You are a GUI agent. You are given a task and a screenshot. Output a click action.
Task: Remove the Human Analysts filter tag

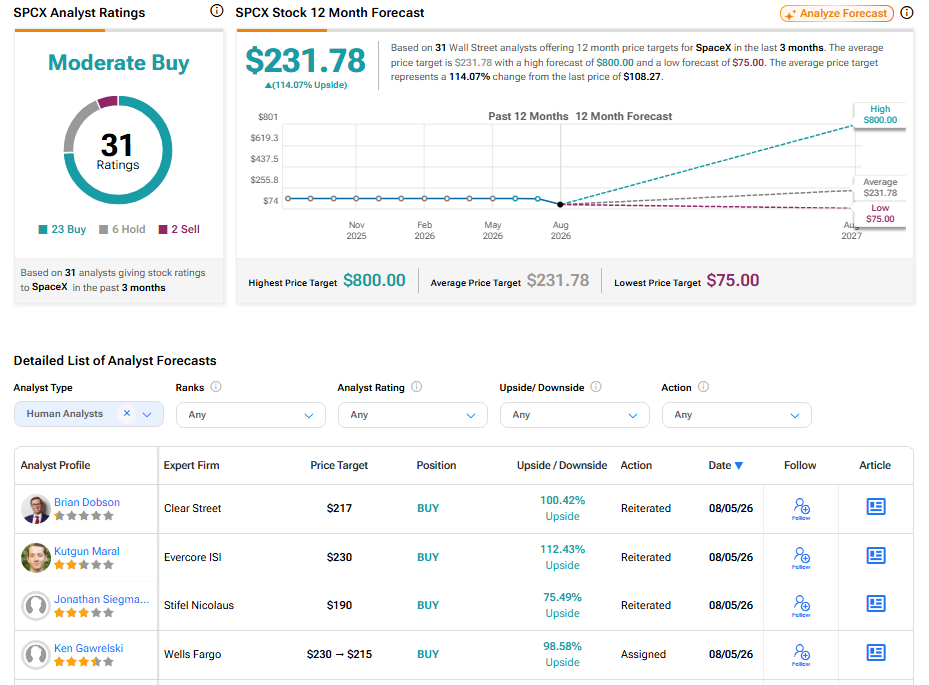(126, 414)
